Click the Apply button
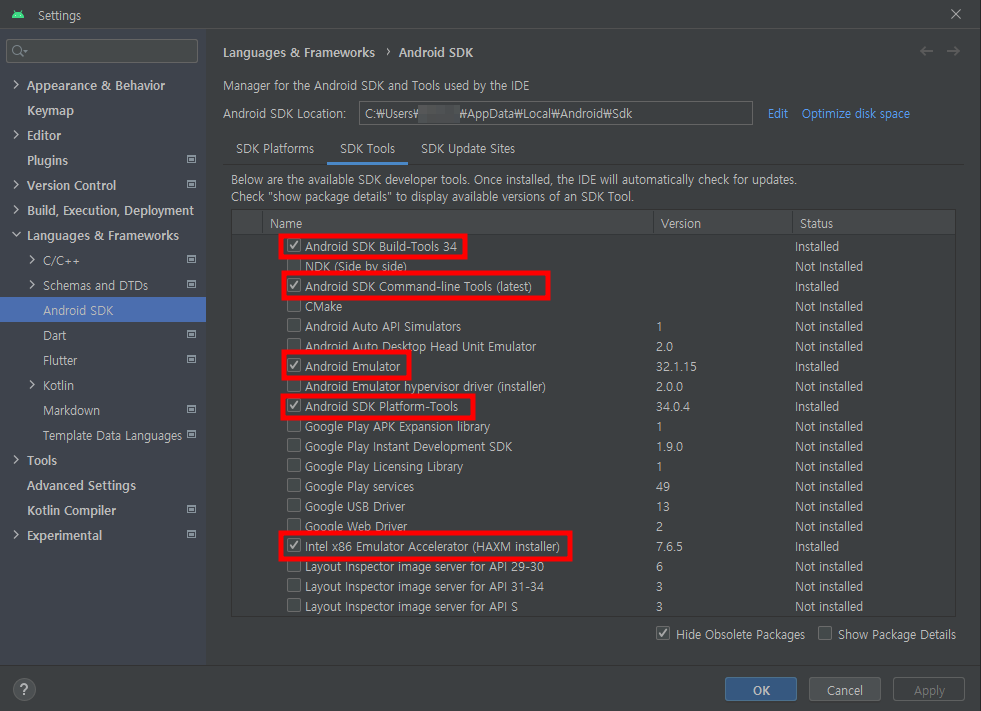The width and height of the screenshot is (981, 711). 929,690
